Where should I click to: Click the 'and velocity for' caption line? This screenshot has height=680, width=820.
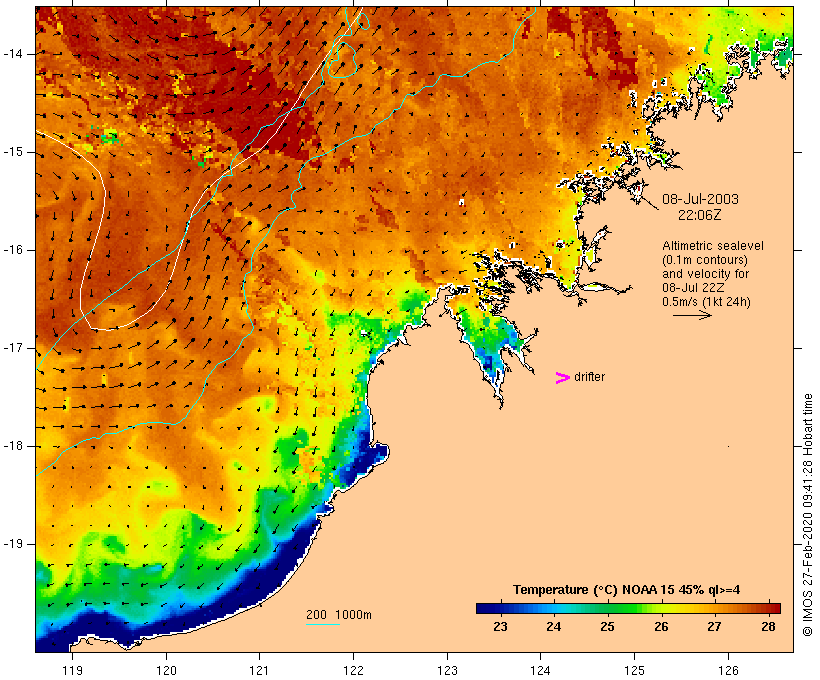[x=705, y=274]
